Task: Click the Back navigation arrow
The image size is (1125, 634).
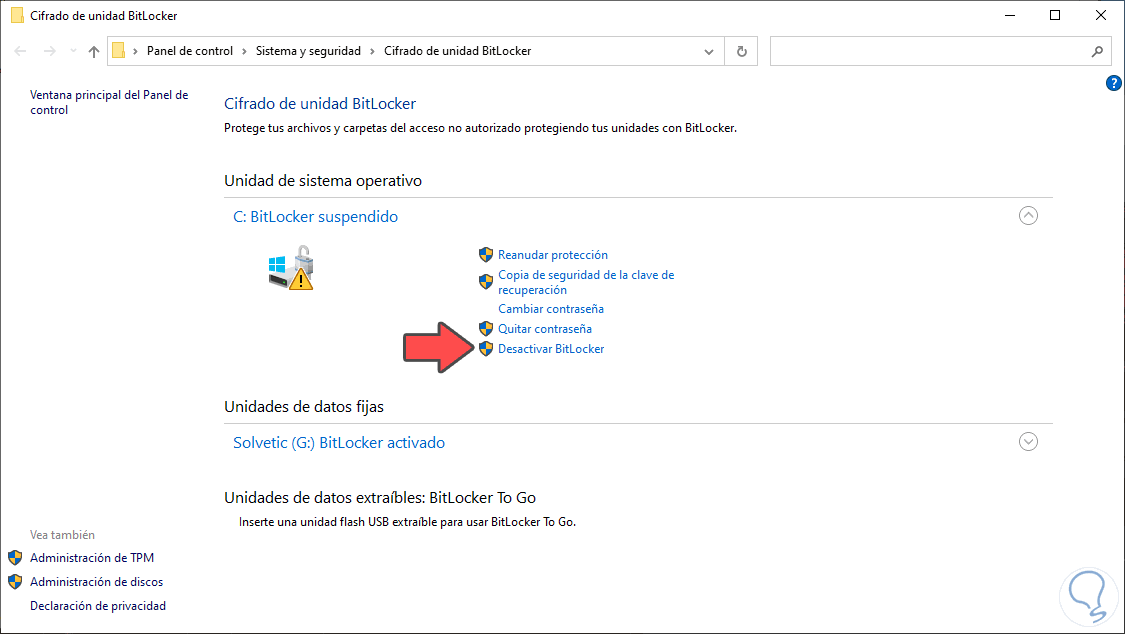Action: (20, 51)
